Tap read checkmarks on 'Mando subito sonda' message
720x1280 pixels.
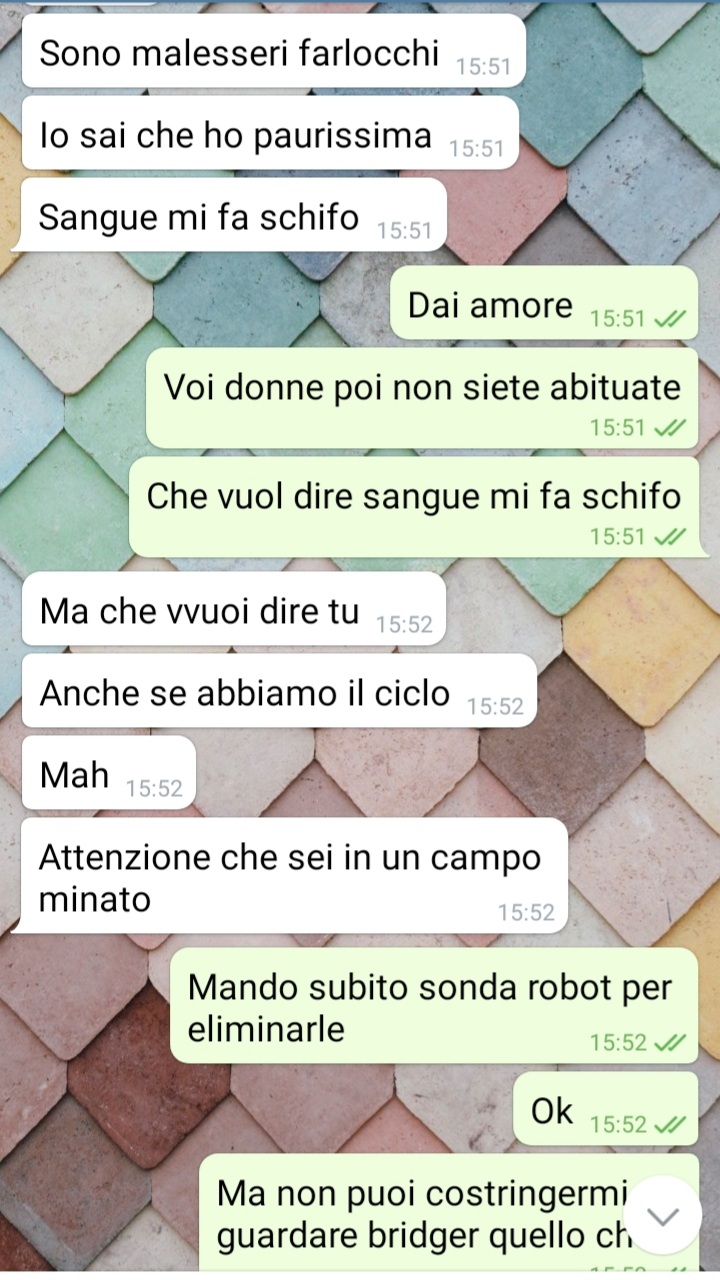tap(669, 1043)
